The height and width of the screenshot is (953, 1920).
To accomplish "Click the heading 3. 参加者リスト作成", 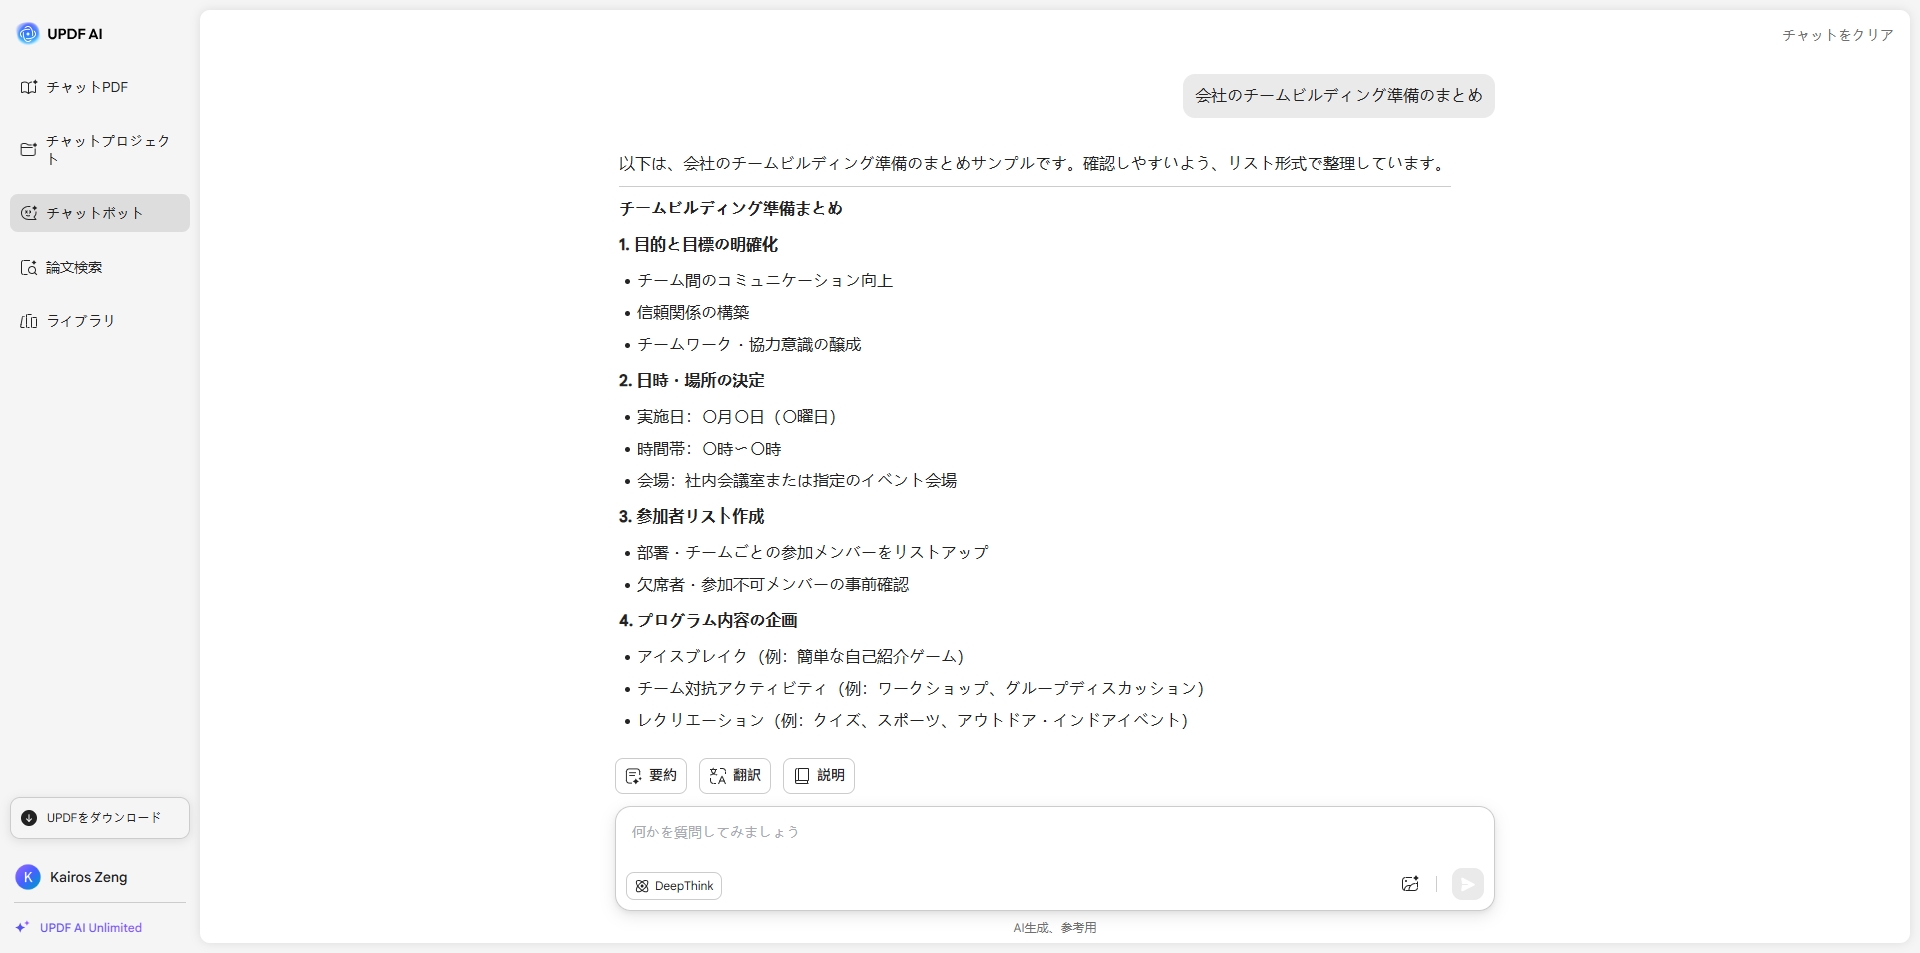I will [x=692, y=516].
